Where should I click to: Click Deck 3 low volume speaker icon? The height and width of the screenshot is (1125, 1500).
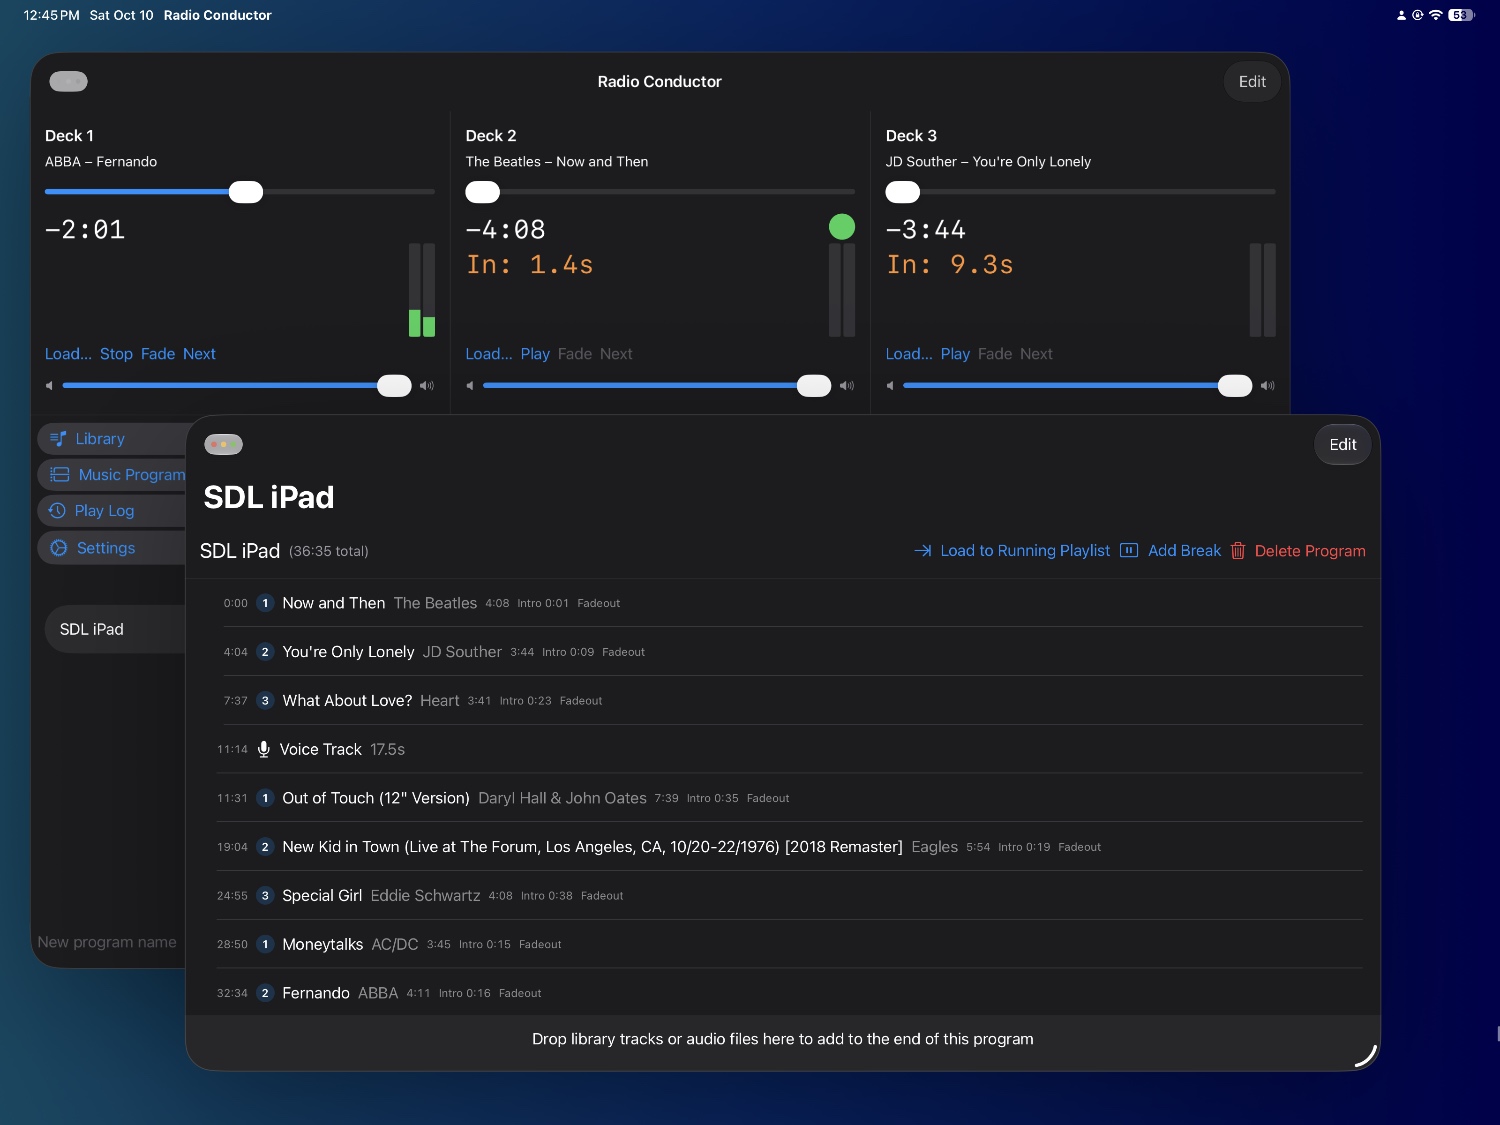click(x=890, y=386)
